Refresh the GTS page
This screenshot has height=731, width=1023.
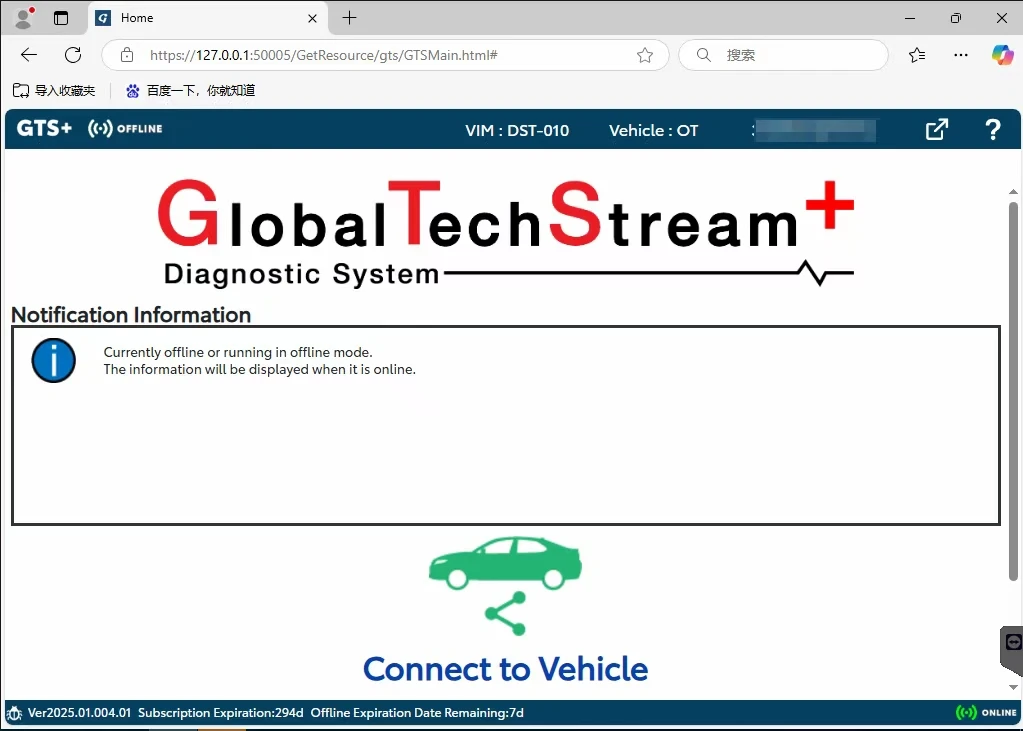pos(73,55)
